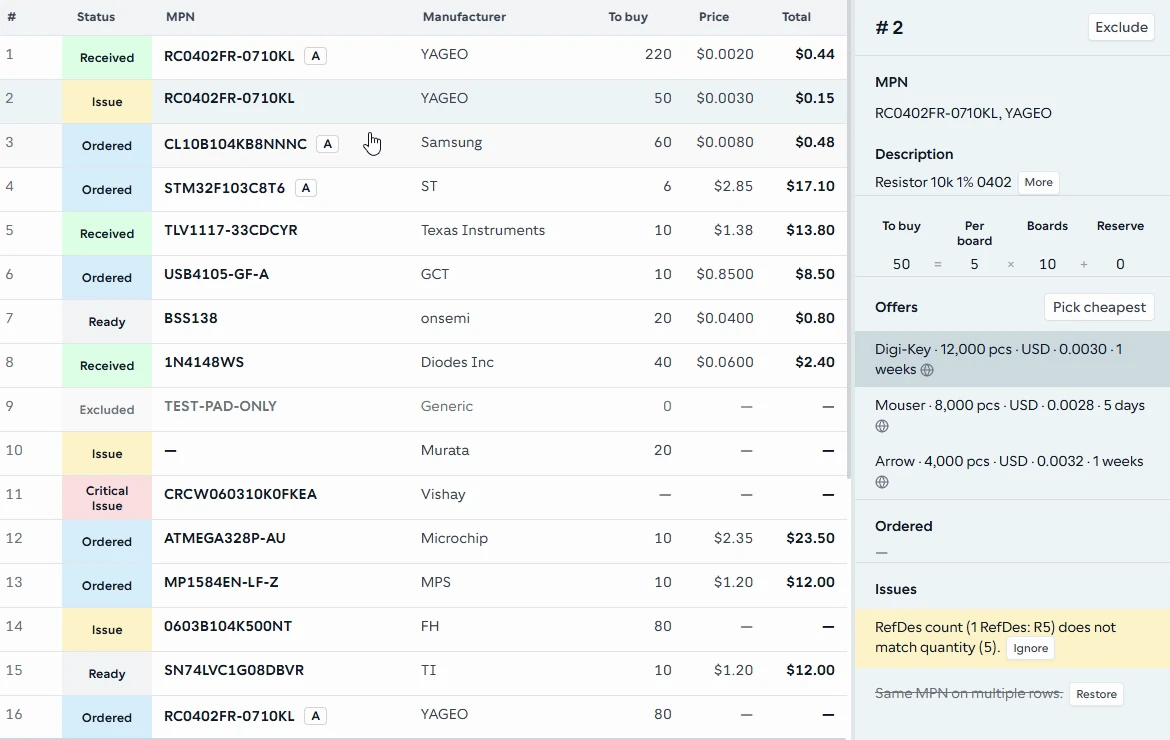Viewport: 1170px width, 740px height.
Task: Click the A badge on row 16 RC0402FR-0710KL
Action: point(316,716)
